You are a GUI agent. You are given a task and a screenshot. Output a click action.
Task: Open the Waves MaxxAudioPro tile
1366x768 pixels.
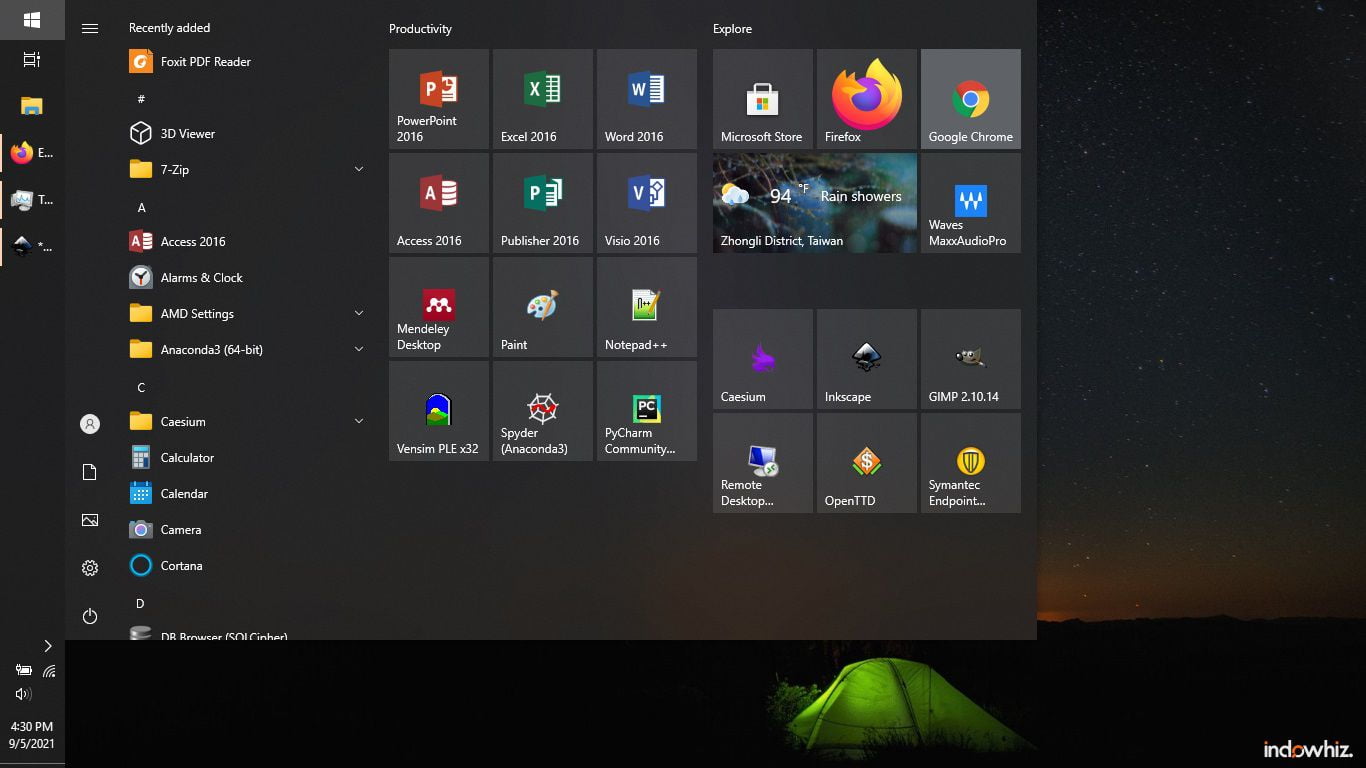pyautogui.click(x=971, y=203)
